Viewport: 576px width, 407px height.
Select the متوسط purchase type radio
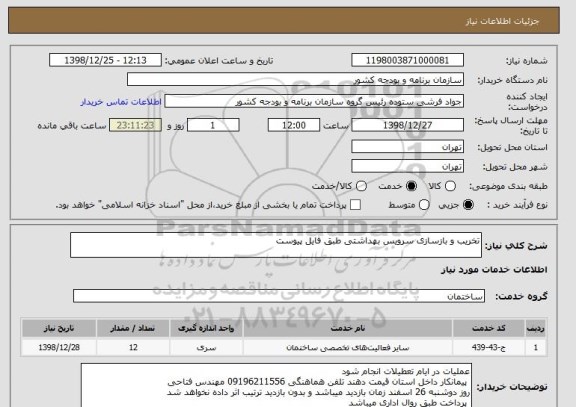click(x=424, y=205)
